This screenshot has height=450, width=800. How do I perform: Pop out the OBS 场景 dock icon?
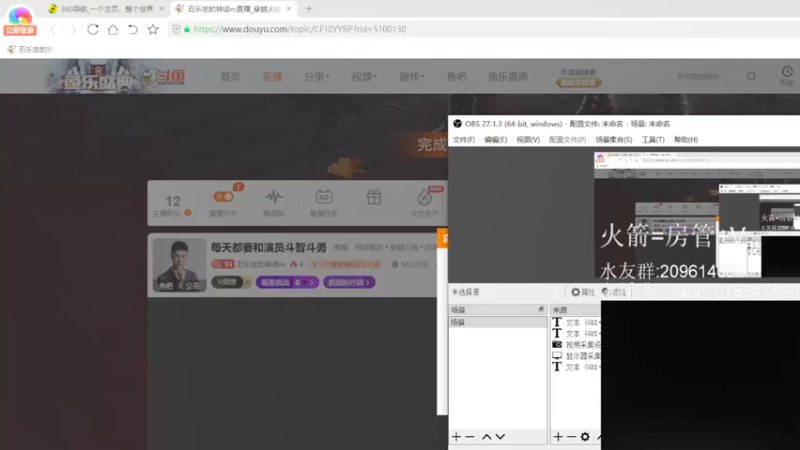click(541, 310)
